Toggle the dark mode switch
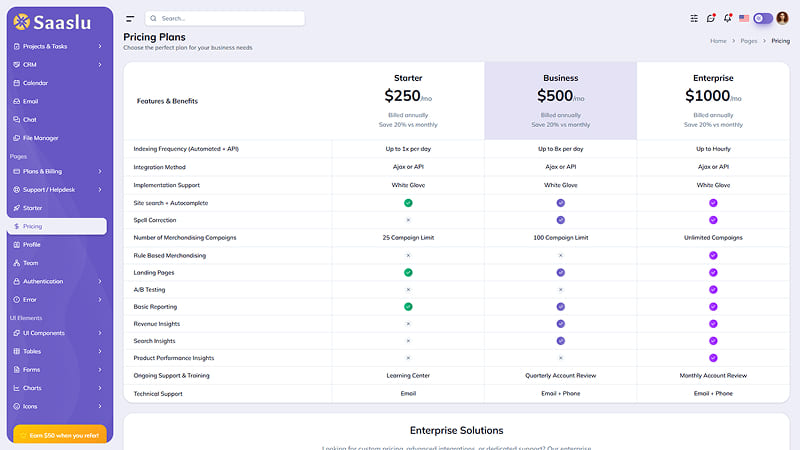800x450 pixels. pyautogui.click(x=763, y=18)
